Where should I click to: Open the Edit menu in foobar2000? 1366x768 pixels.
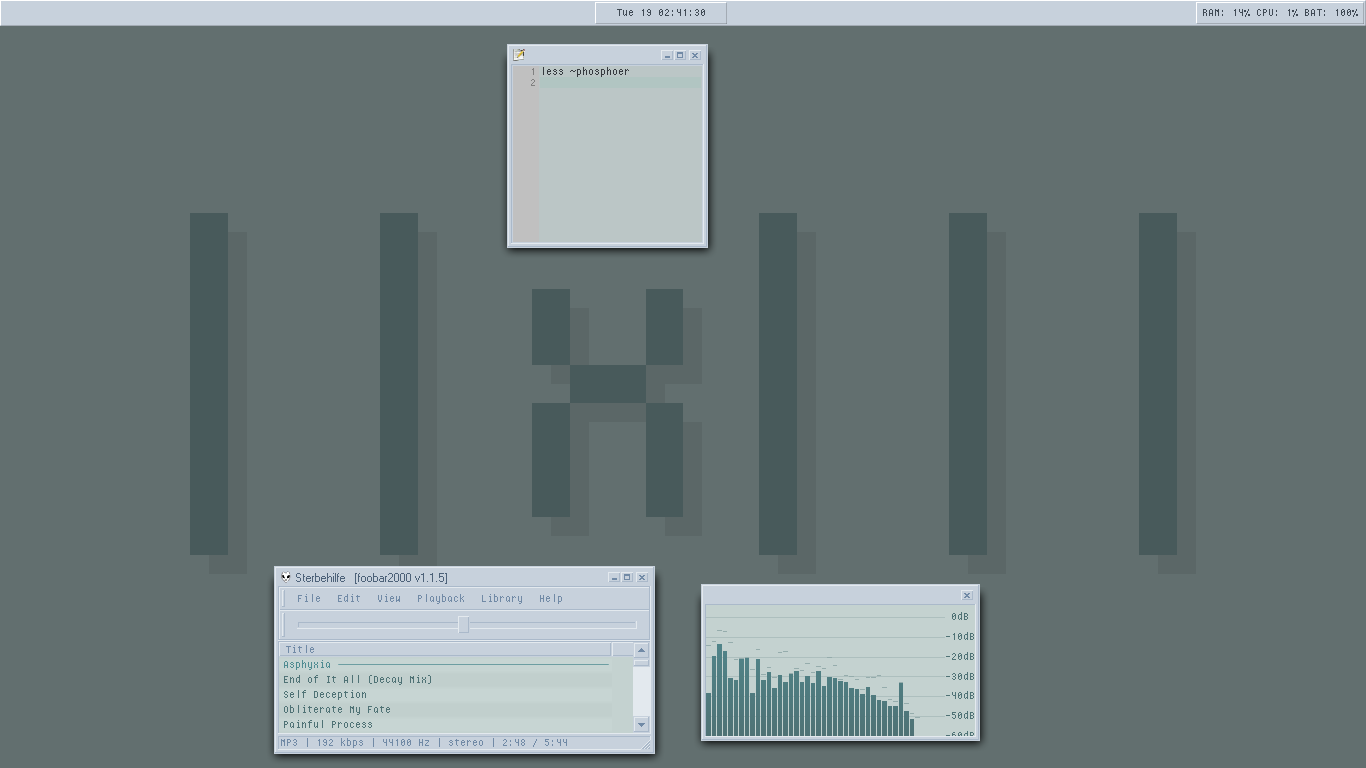point(349,598)
